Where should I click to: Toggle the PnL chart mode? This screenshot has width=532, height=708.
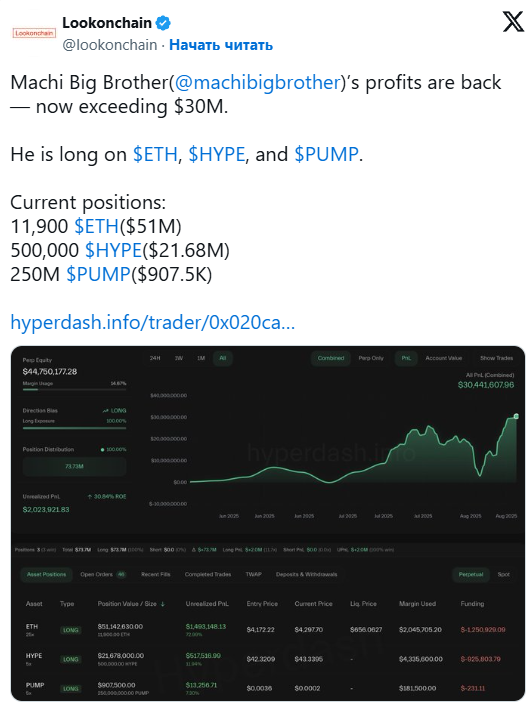pyautogui.click(x=406, y=358)
